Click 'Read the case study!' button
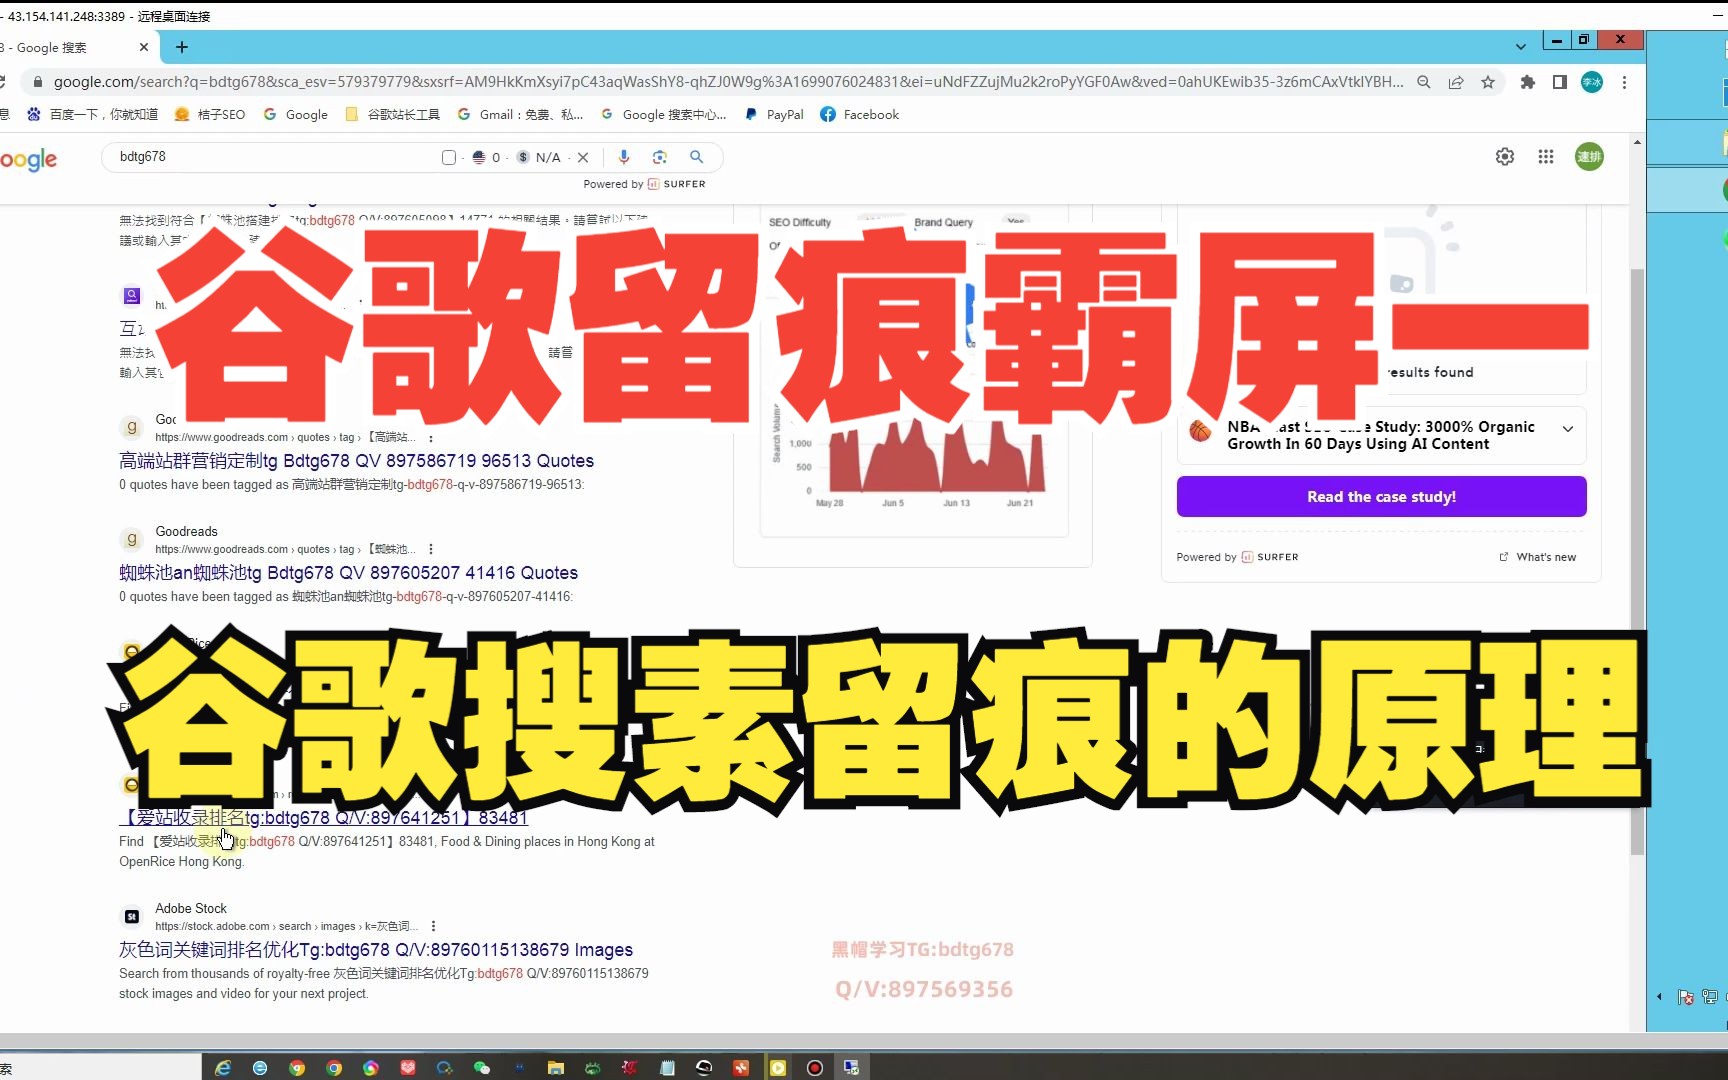The image size is (1728, 1080). click(x=1381, y=497)
